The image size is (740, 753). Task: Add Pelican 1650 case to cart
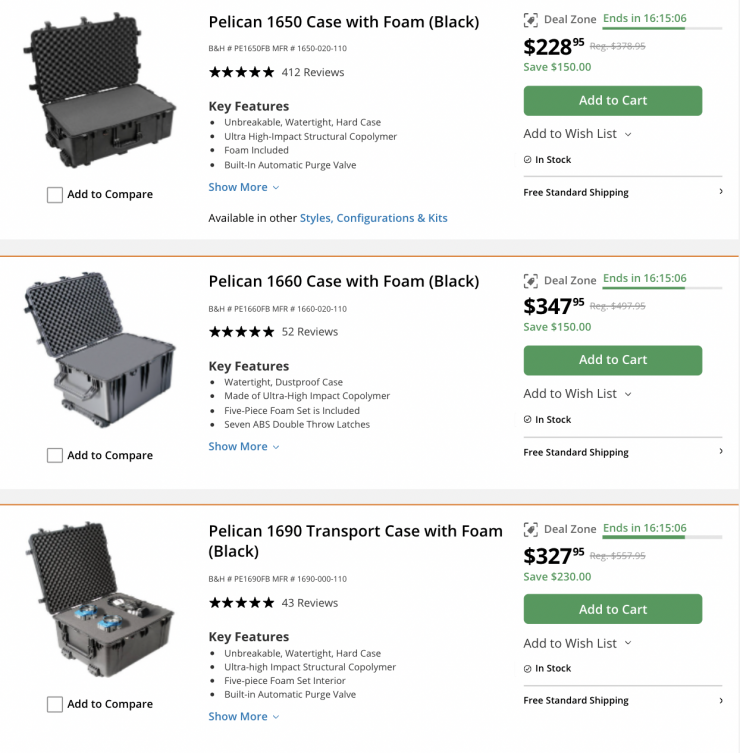click(x=612, y=101)
